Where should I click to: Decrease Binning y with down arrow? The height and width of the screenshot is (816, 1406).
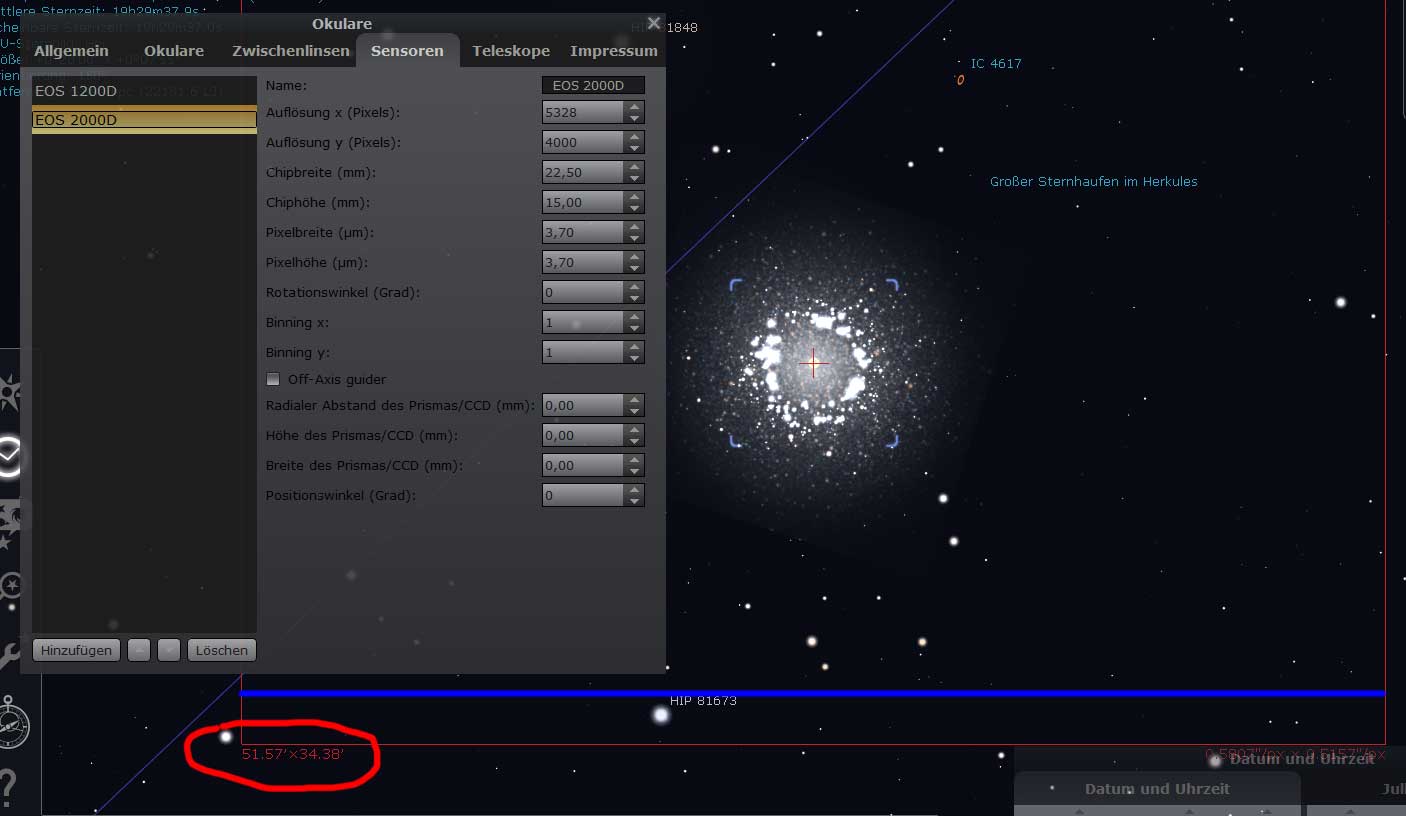point(634,358)
